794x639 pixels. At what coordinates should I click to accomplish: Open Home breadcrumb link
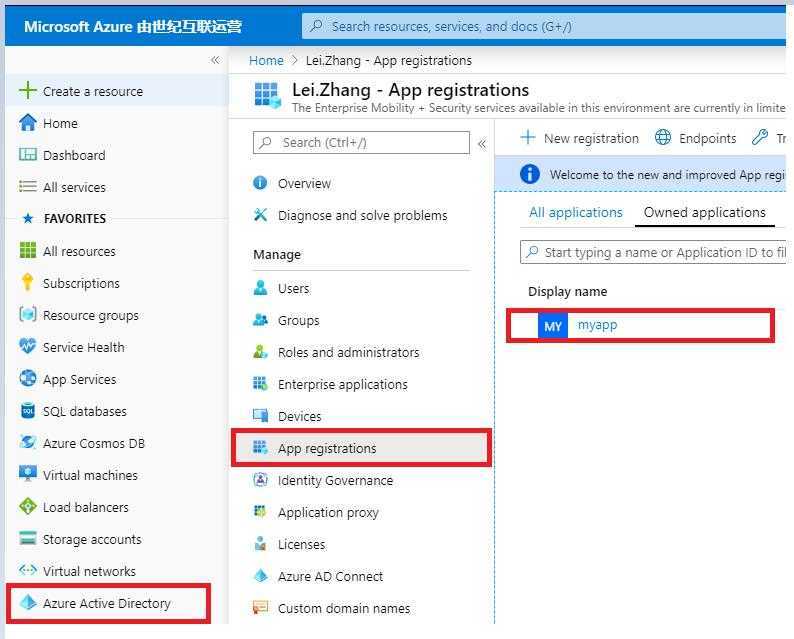[x=266, y=60]
